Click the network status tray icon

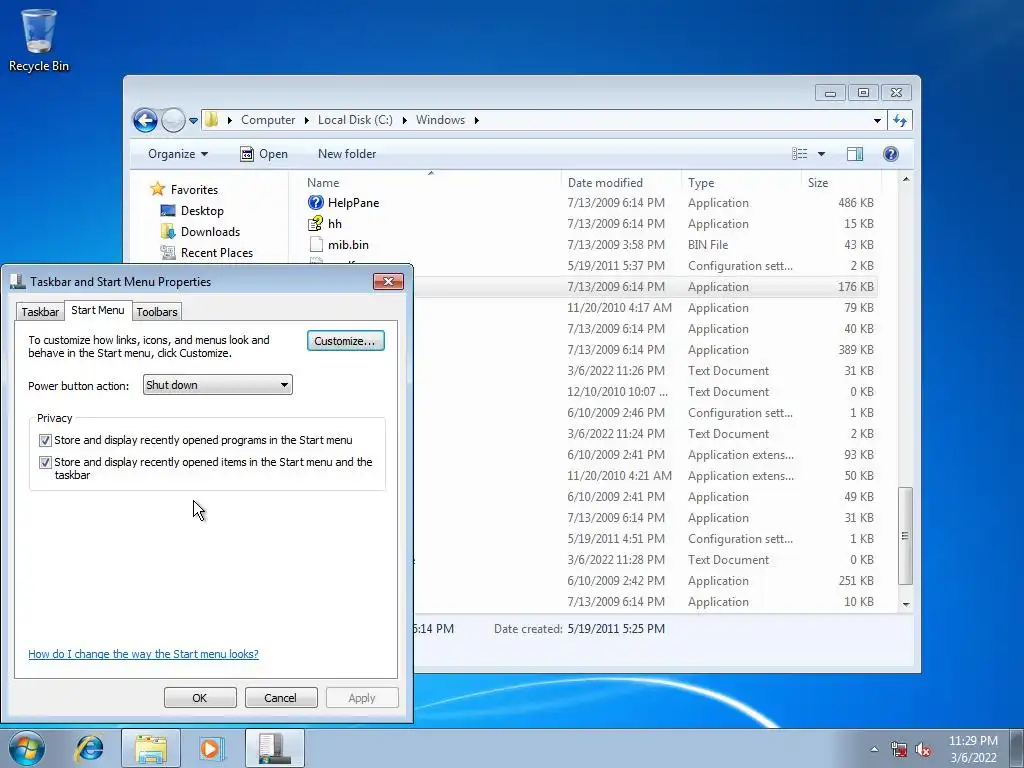tap(899, 749)
